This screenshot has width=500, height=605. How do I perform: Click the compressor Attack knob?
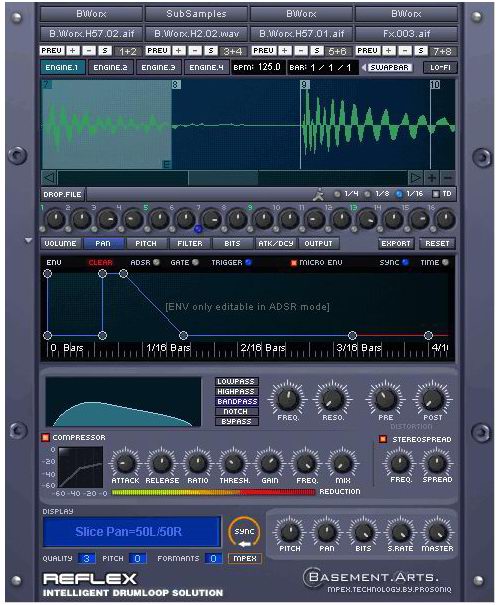click(125, 463)
